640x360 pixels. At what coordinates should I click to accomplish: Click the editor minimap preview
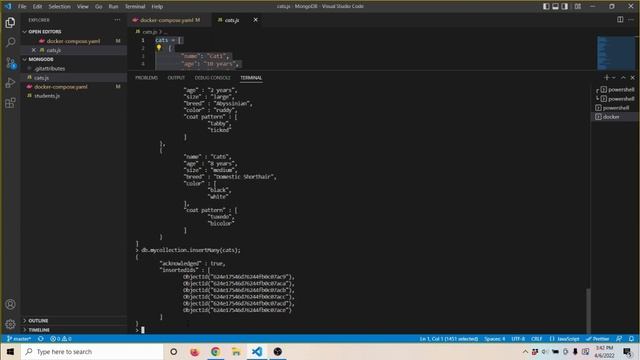[x=616, y=53]
